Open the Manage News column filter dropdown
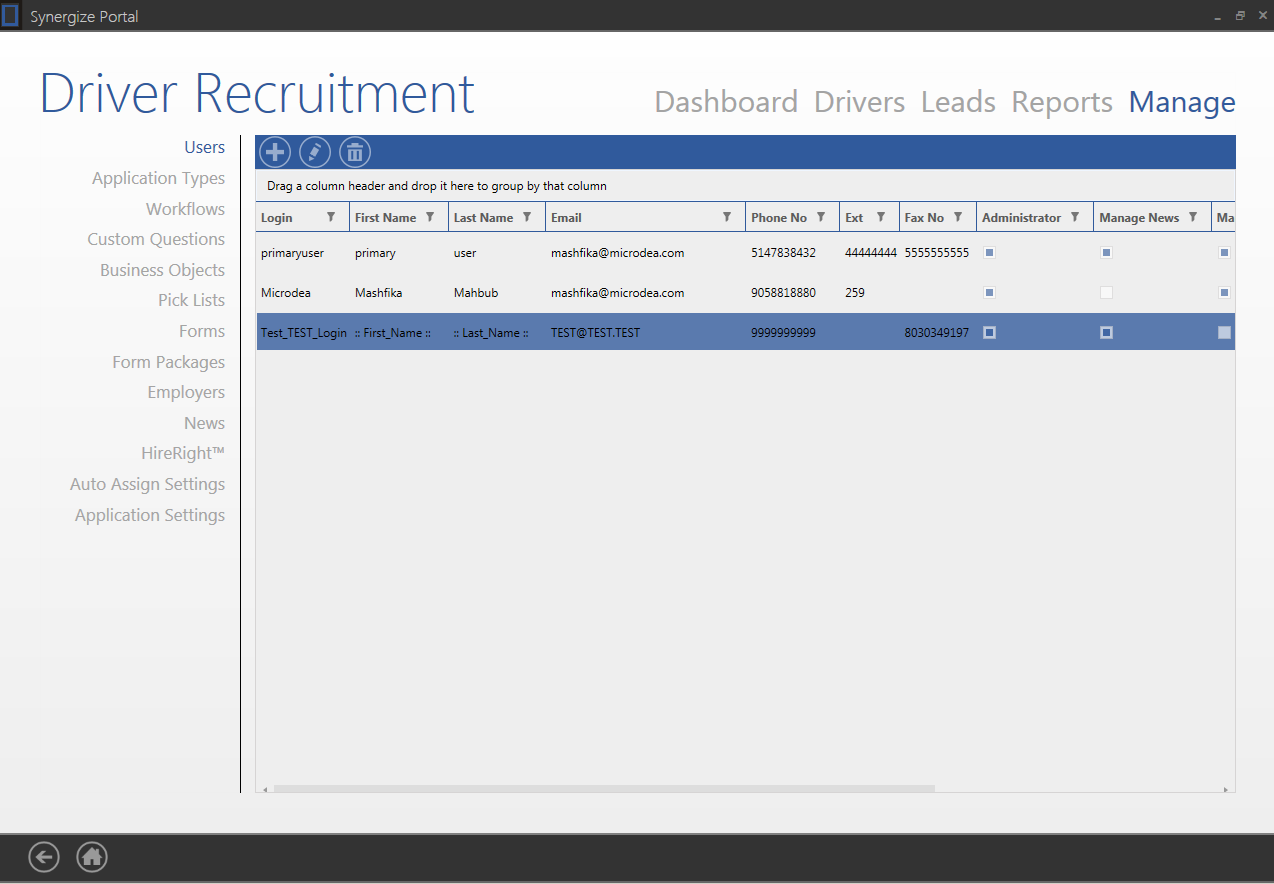 [1193, 217]
